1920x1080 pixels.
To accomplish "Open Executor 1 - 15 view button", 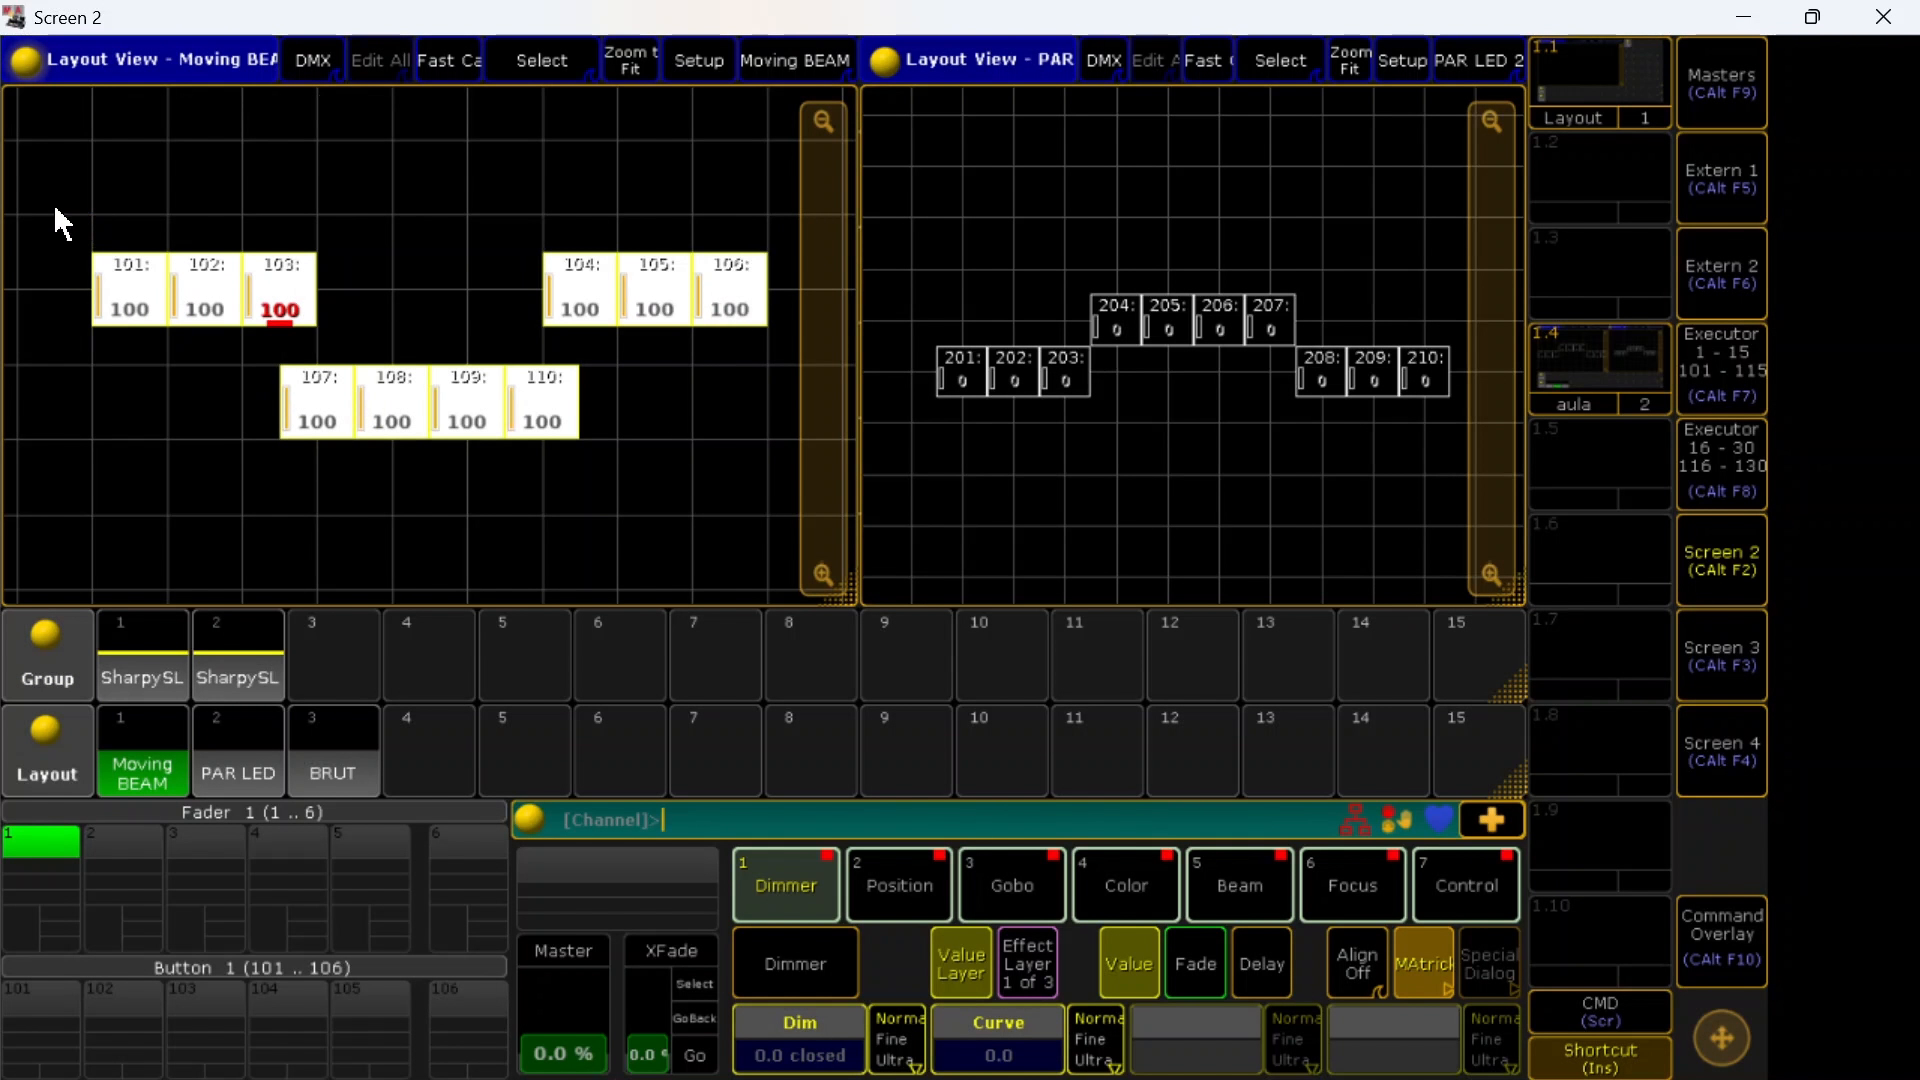I will [1721, 369].
